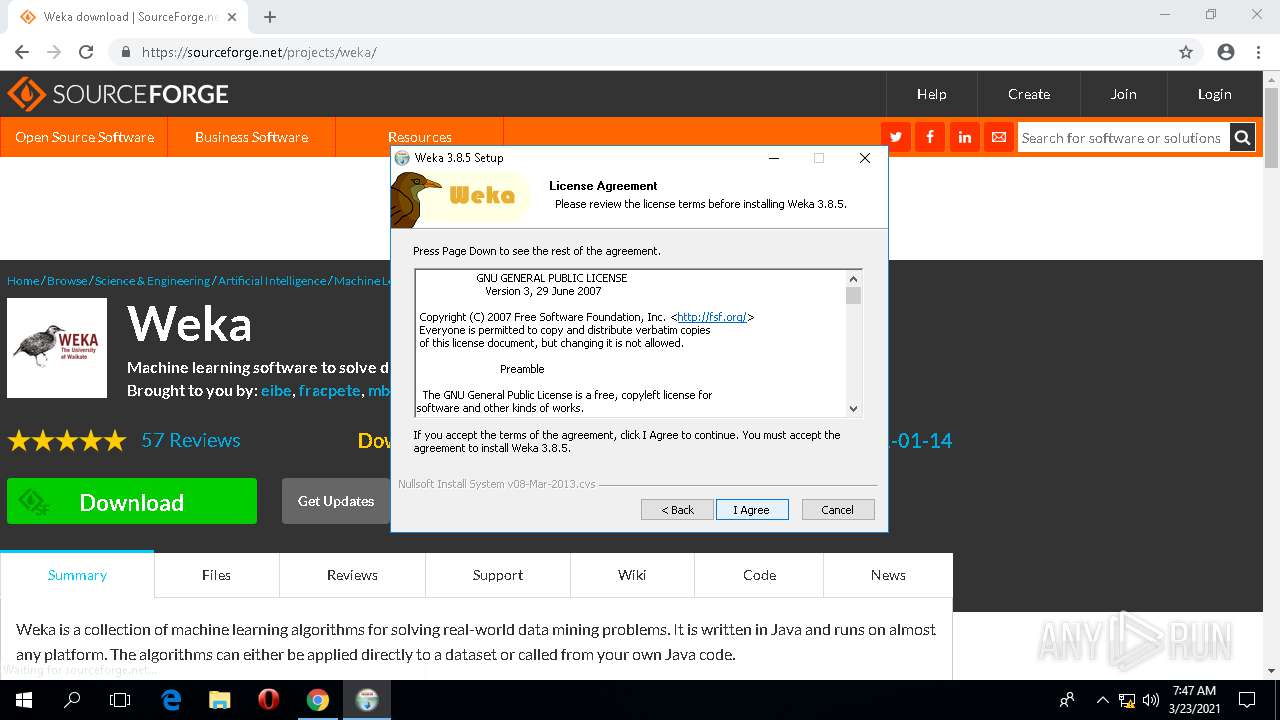View site security lock icon
This screenshot has height=720, width=1280.
[126, 52]
